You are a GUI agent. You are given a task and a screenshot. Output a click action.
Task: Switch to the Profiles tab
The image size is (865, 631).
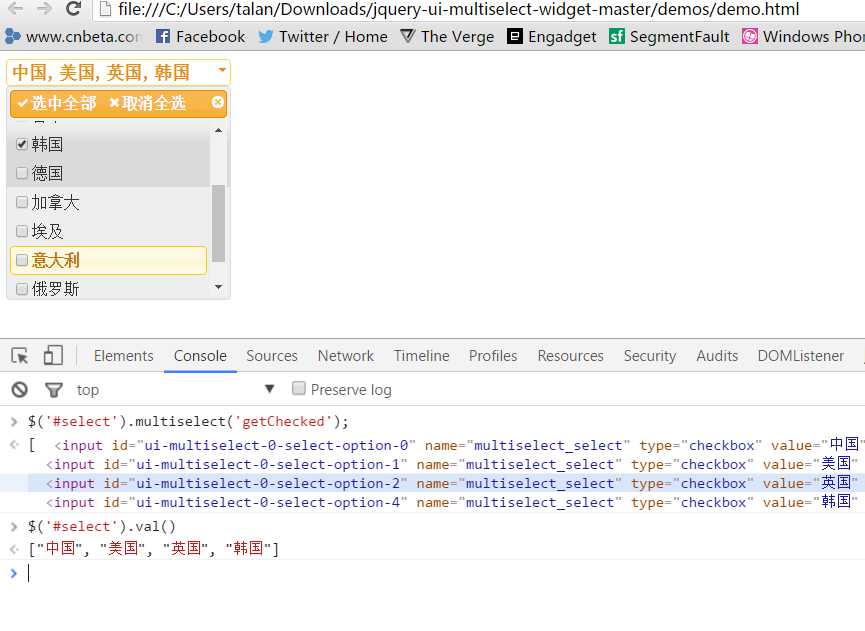click(493, 356)
